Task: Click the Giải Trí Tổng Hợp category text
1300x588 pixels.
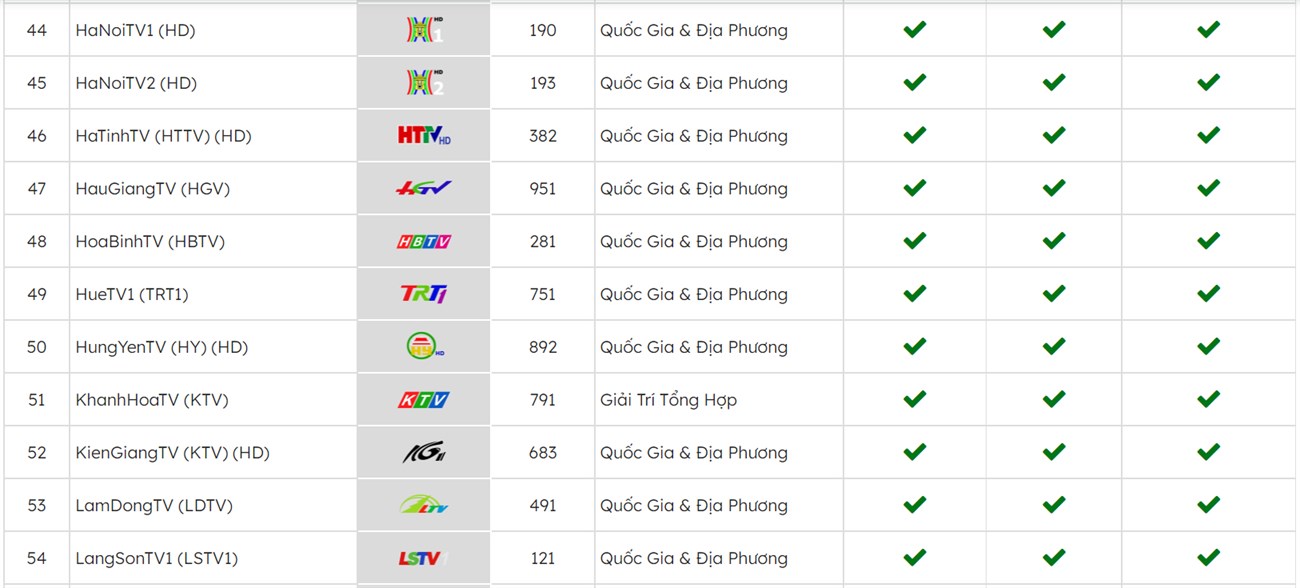Action: point(668,400)
